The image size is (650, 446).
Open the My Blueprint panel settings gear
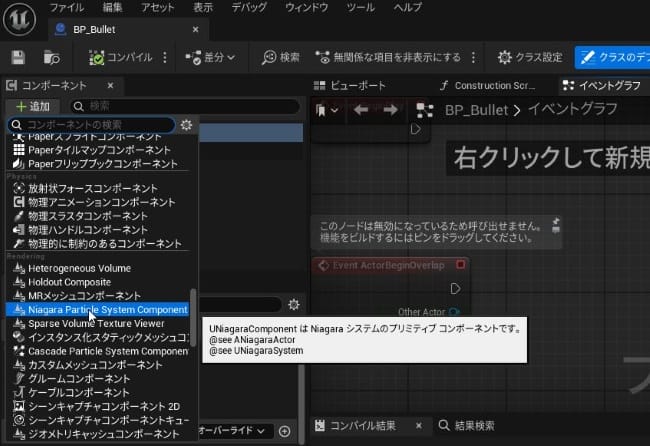(x=293, y=305)
